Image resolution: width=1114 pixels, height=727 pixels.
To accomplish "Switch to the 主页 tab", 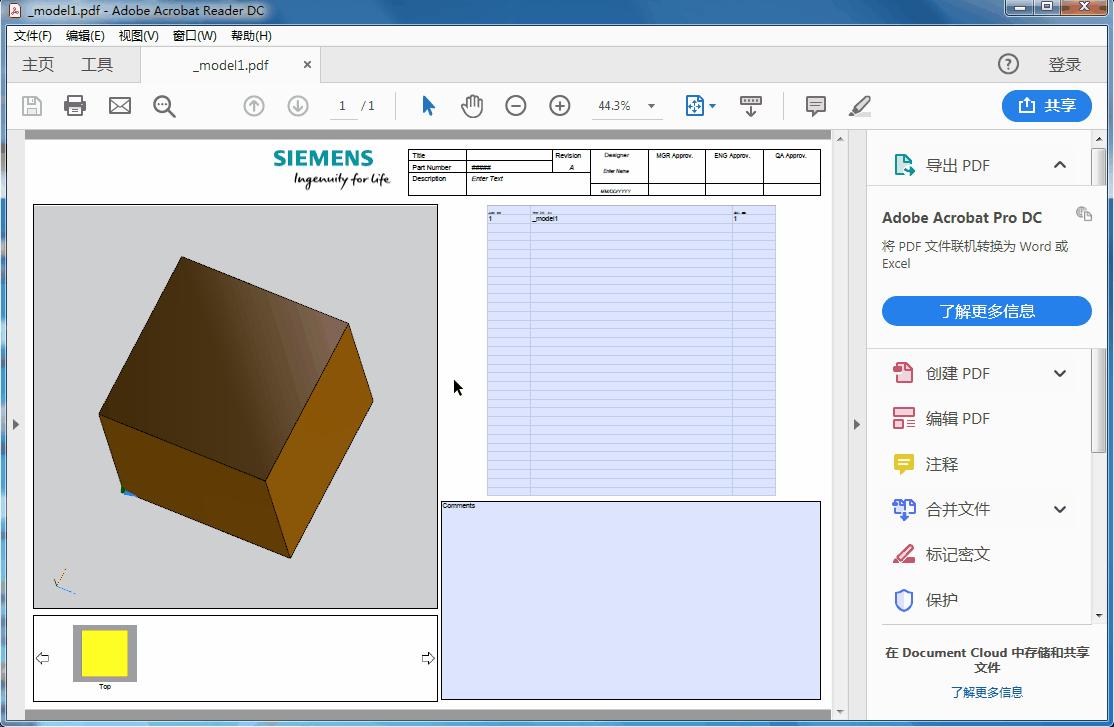I will [x=37, y=64].
